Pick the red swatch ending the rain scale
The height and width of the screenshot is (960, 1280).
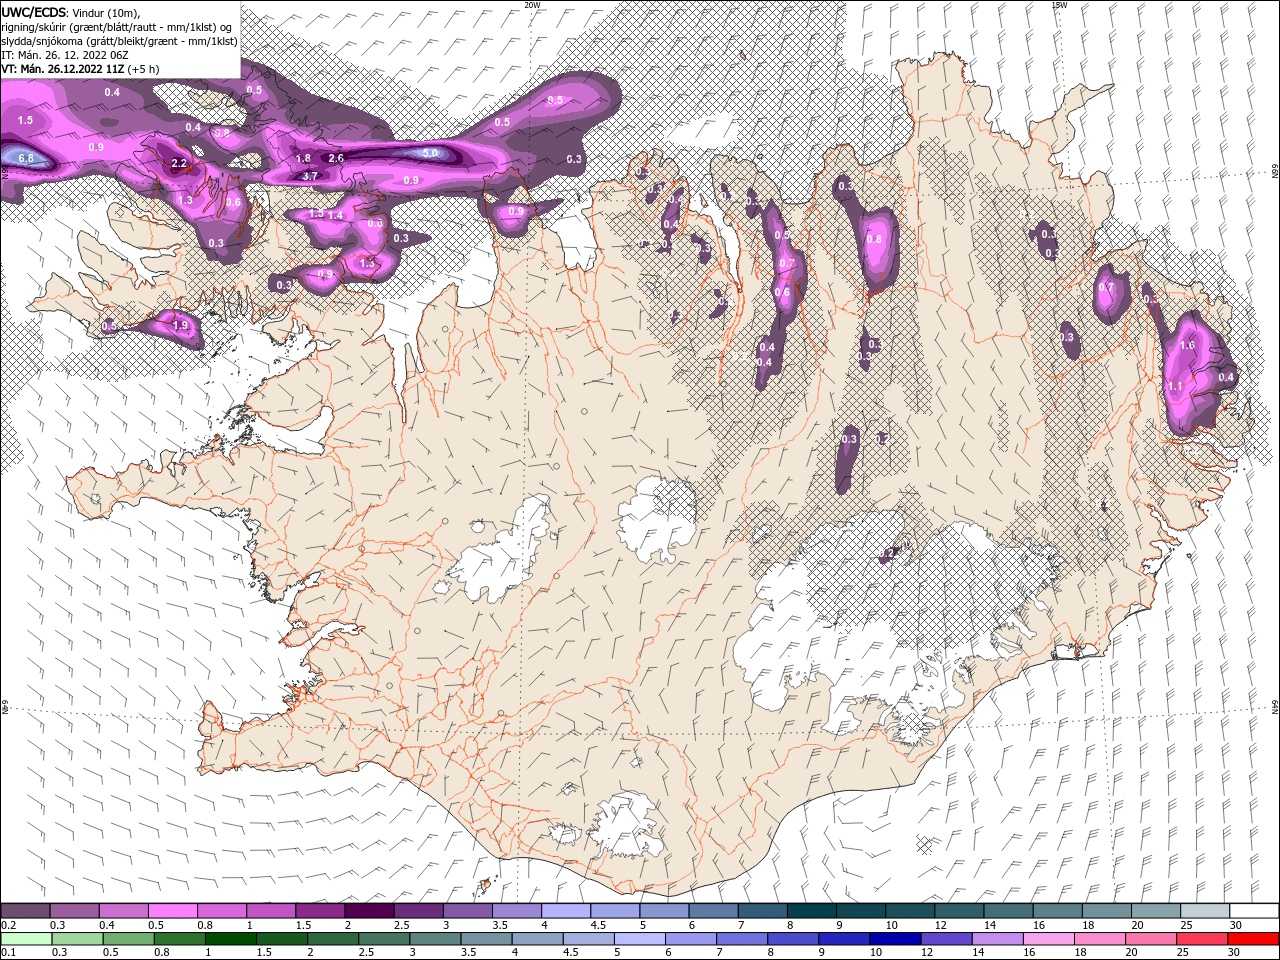pos(1252,939)
